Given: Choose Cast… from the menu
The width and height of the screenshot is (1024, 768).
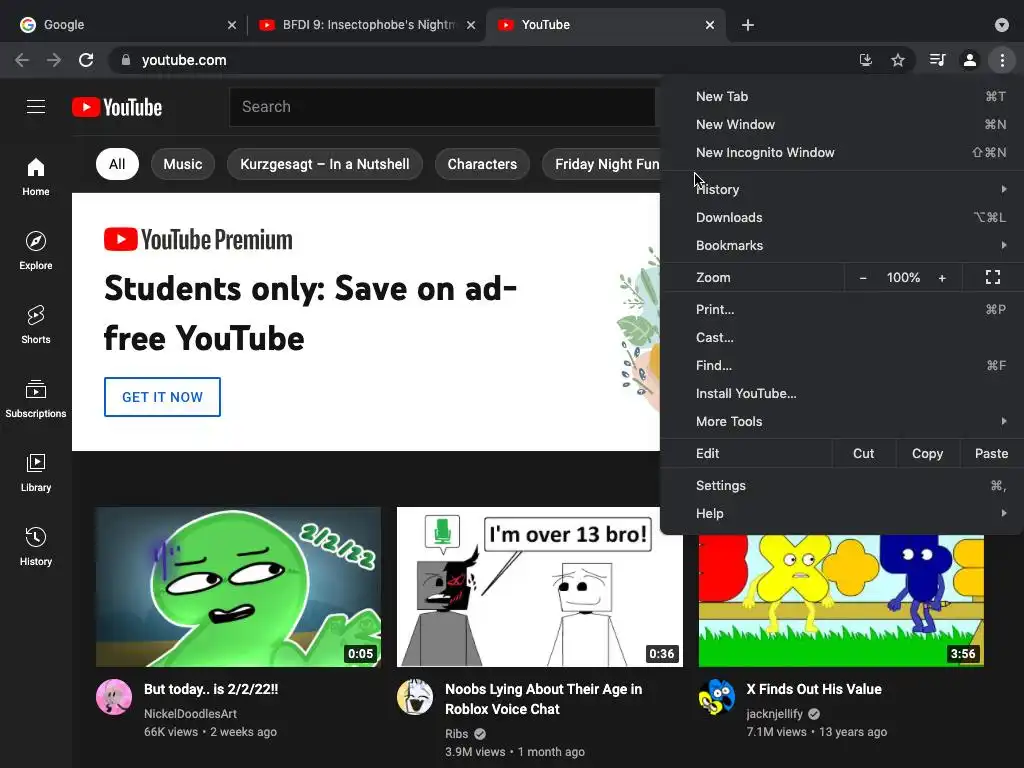Looking at the screenshot, I should point(841,337).
